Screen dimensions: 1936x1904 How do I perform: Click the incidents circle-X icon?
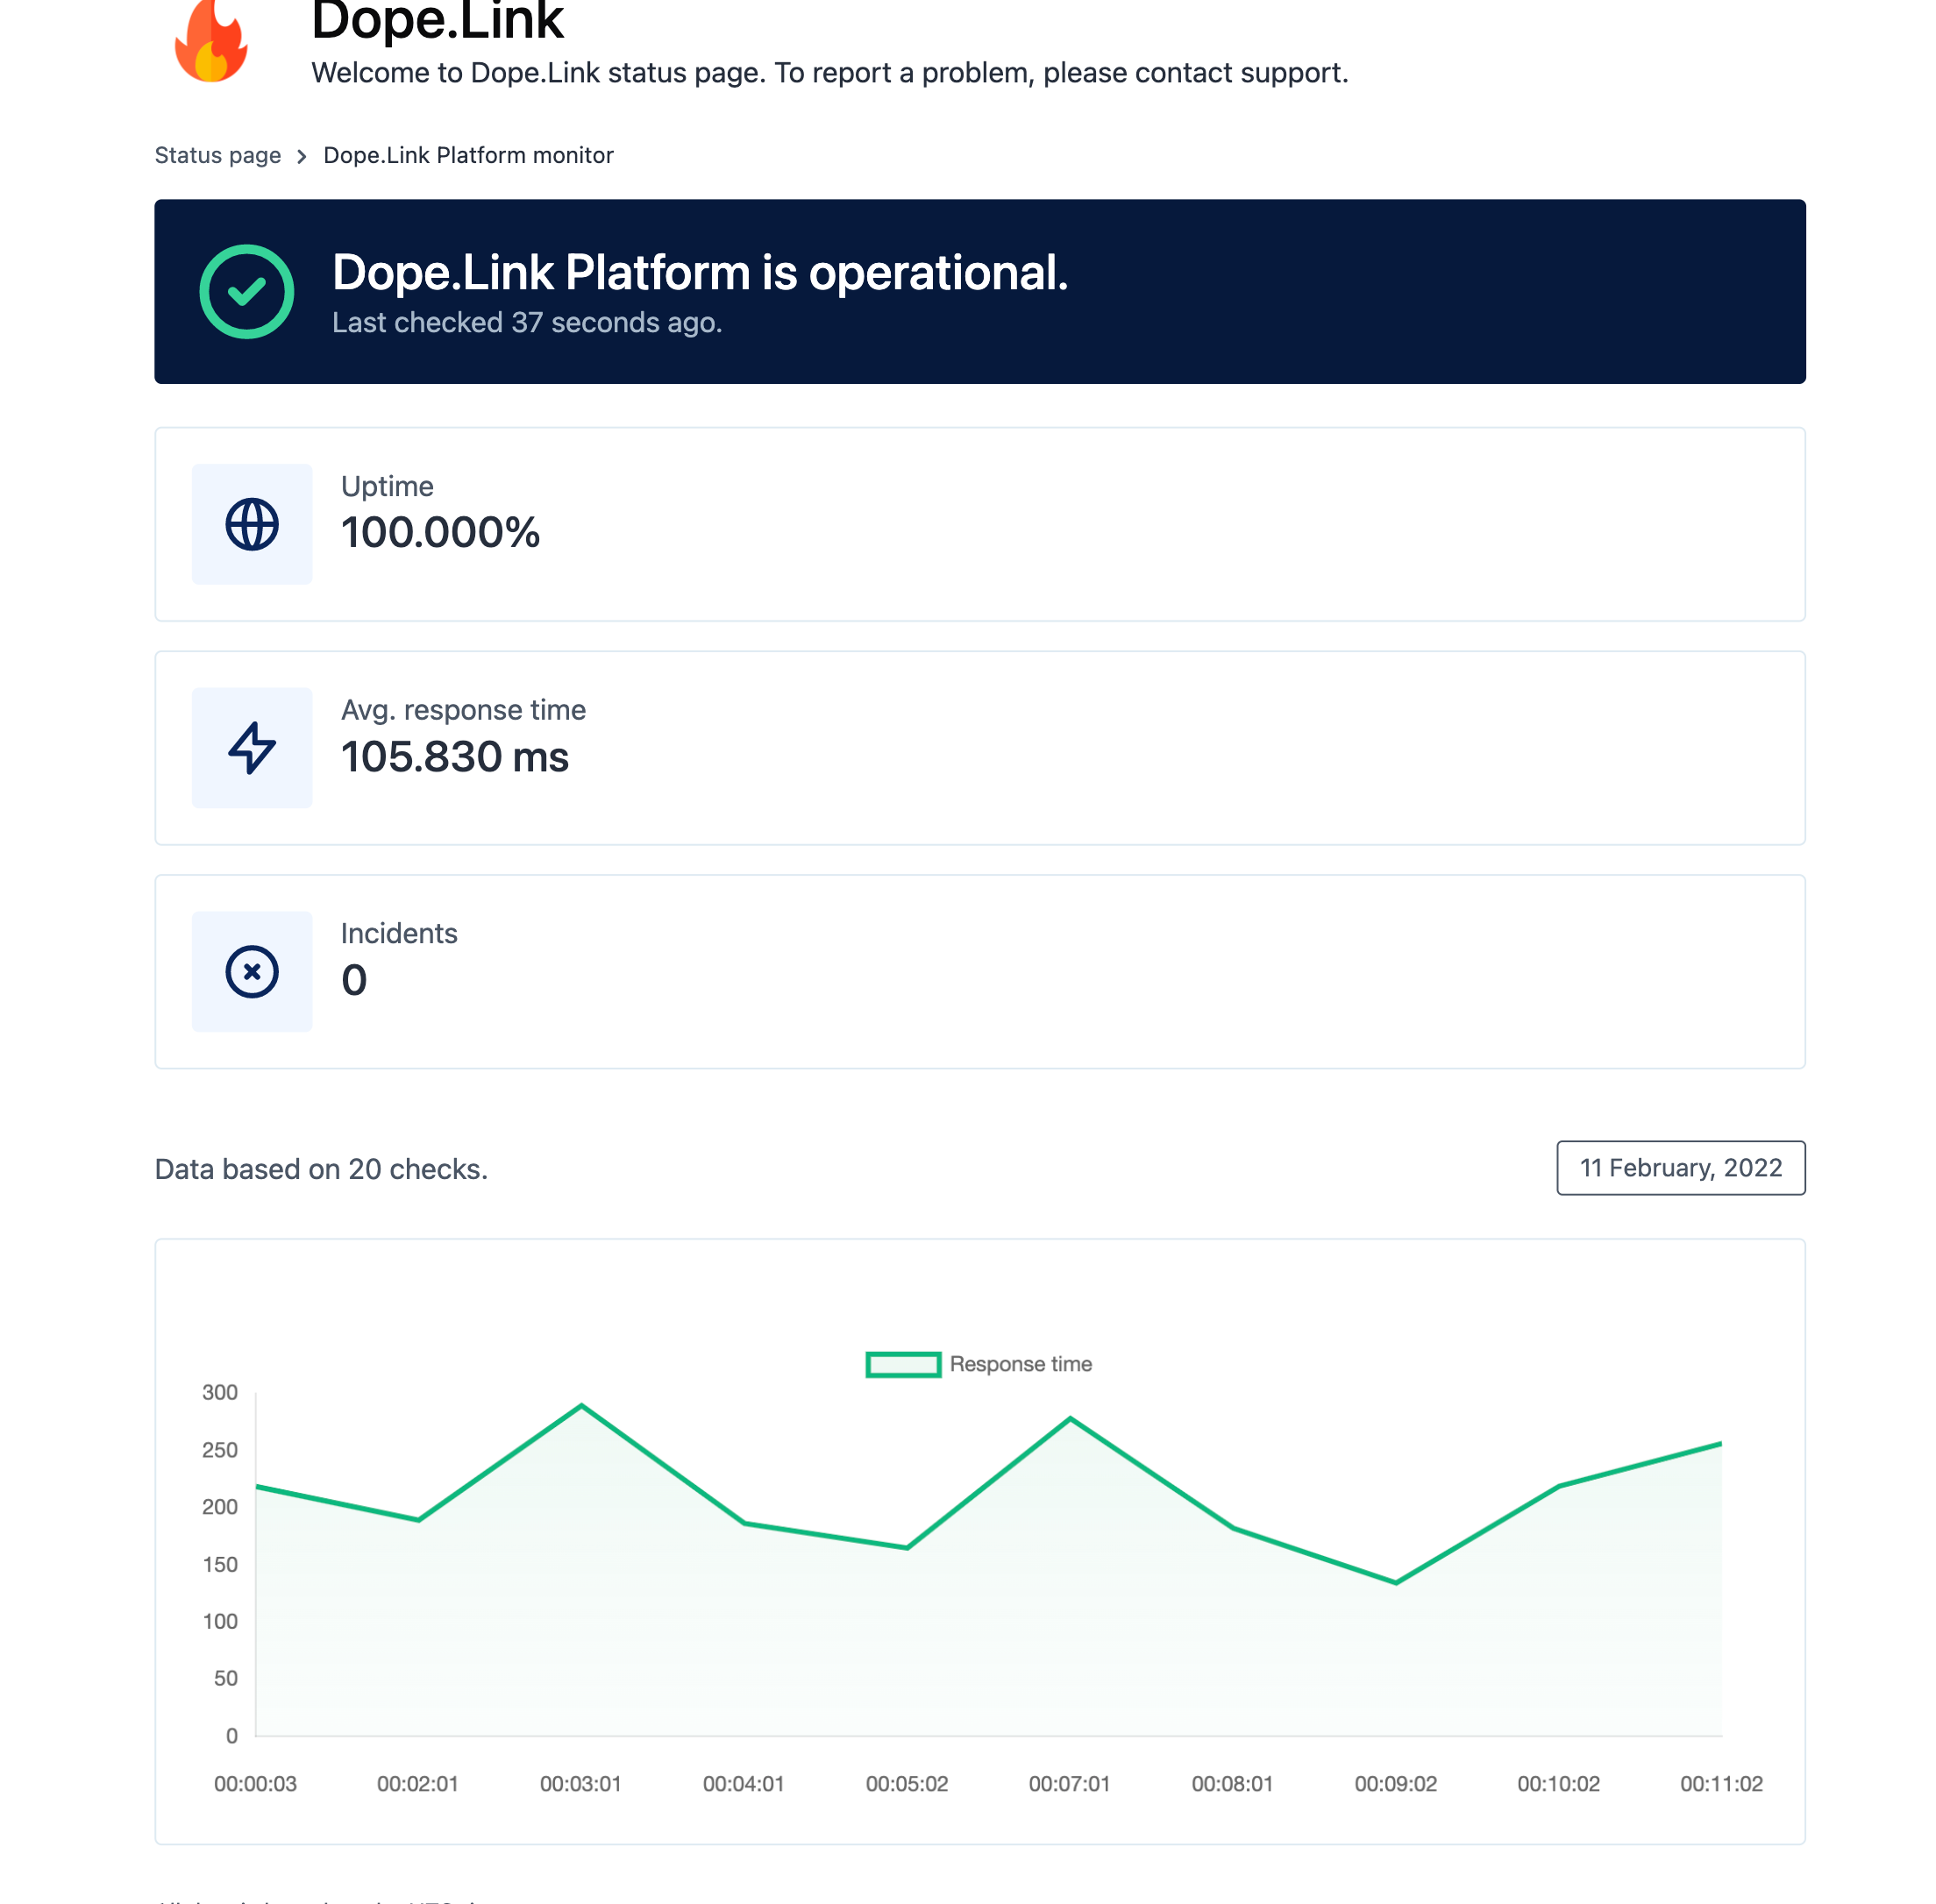coord(253,971)
